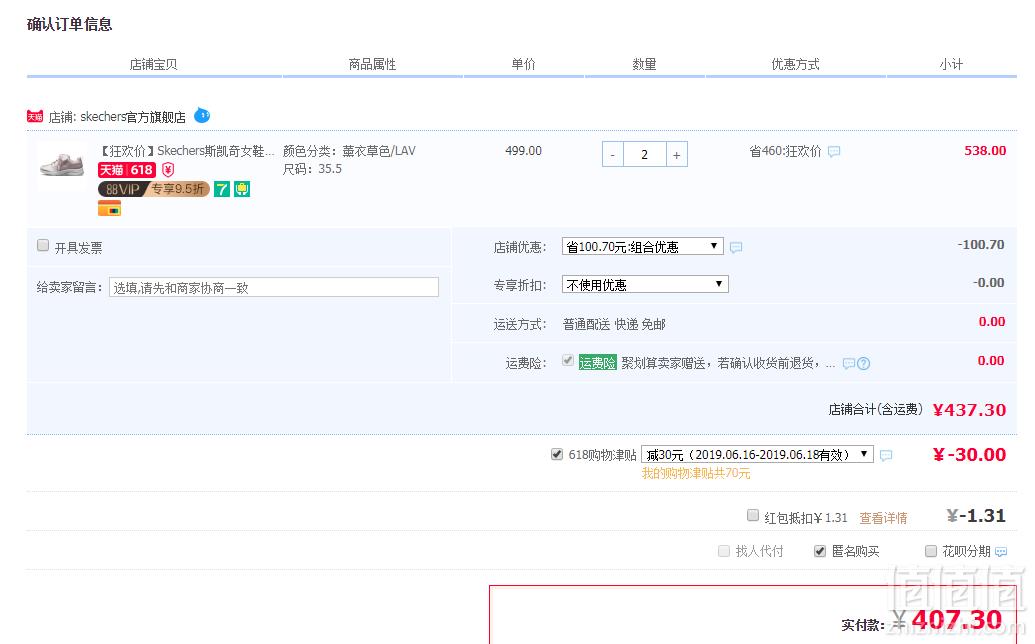Click the store total ¥437.30

[x=969, y=410]
